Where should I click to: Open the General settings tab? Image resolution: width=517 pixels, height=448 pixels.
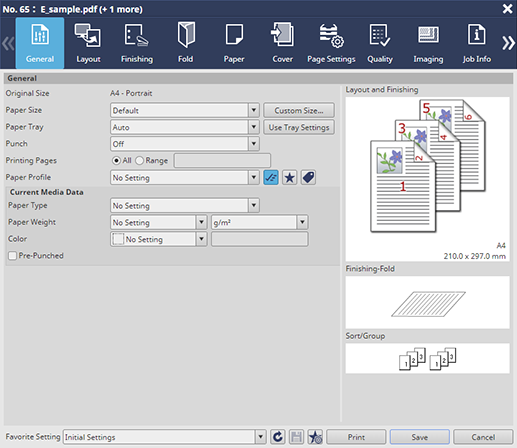[x=40, y=43]
